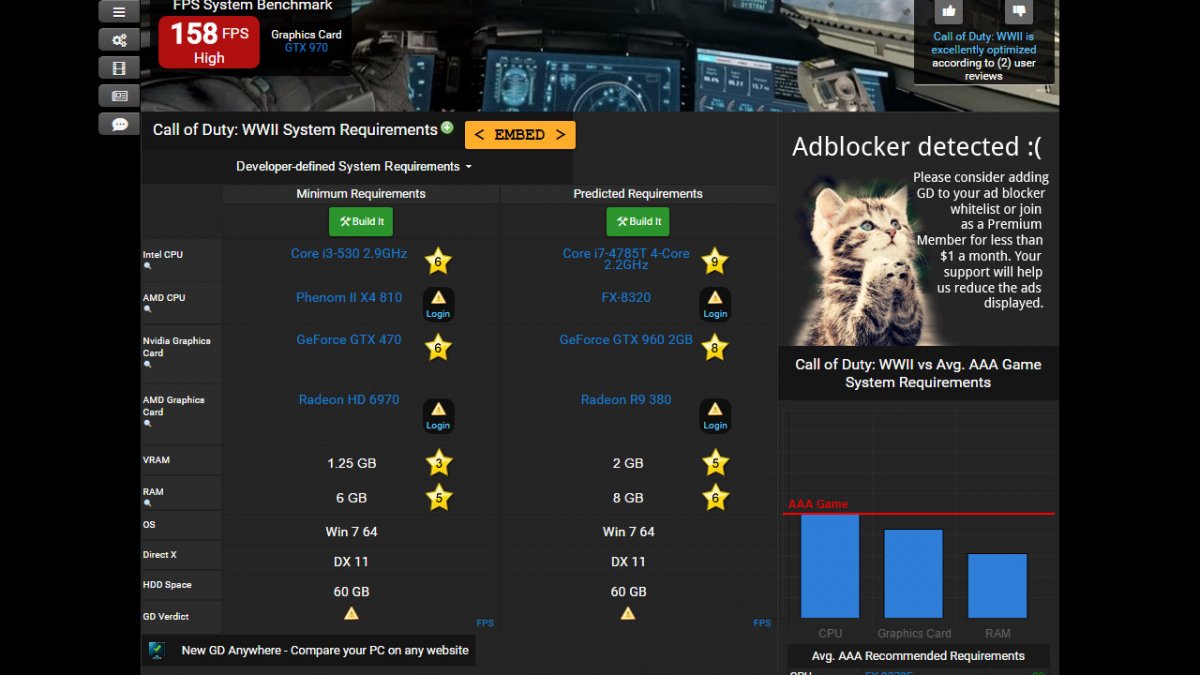The width and height of the screenshot is (1200, 675).
Task: Click predicted '60 GB' HDD Space value
Action: click(x=628, y=592)
